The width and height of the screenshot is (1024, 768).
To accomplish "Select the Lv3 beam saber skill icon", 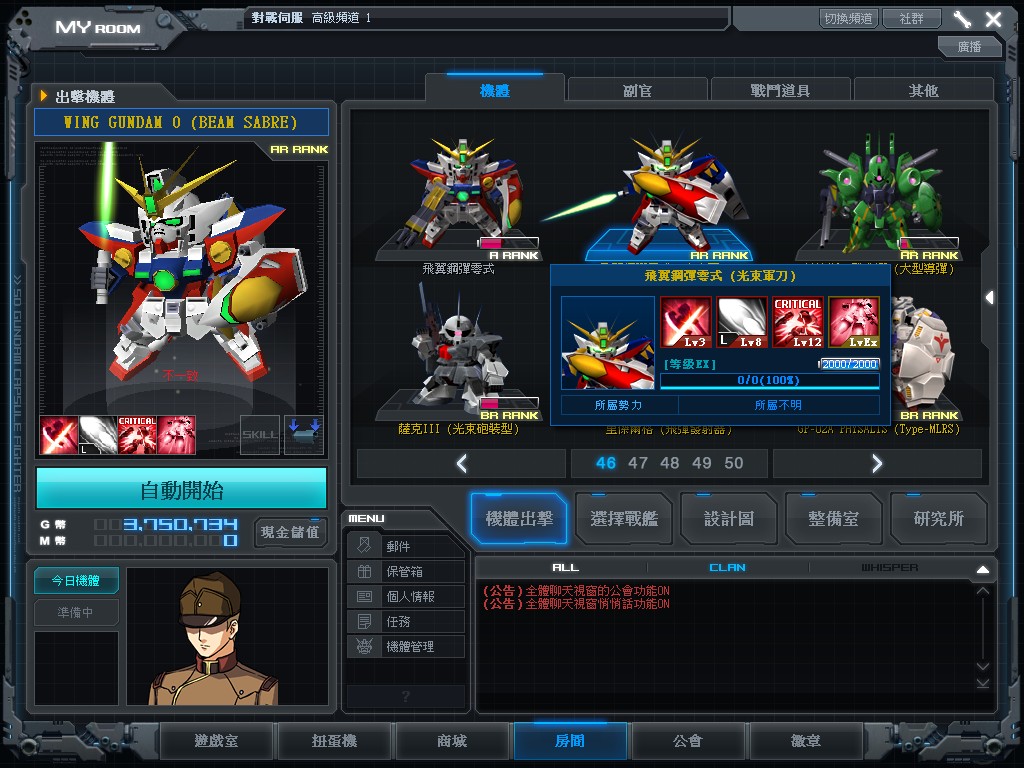I will pyautogui.click(x=686, y=322).
